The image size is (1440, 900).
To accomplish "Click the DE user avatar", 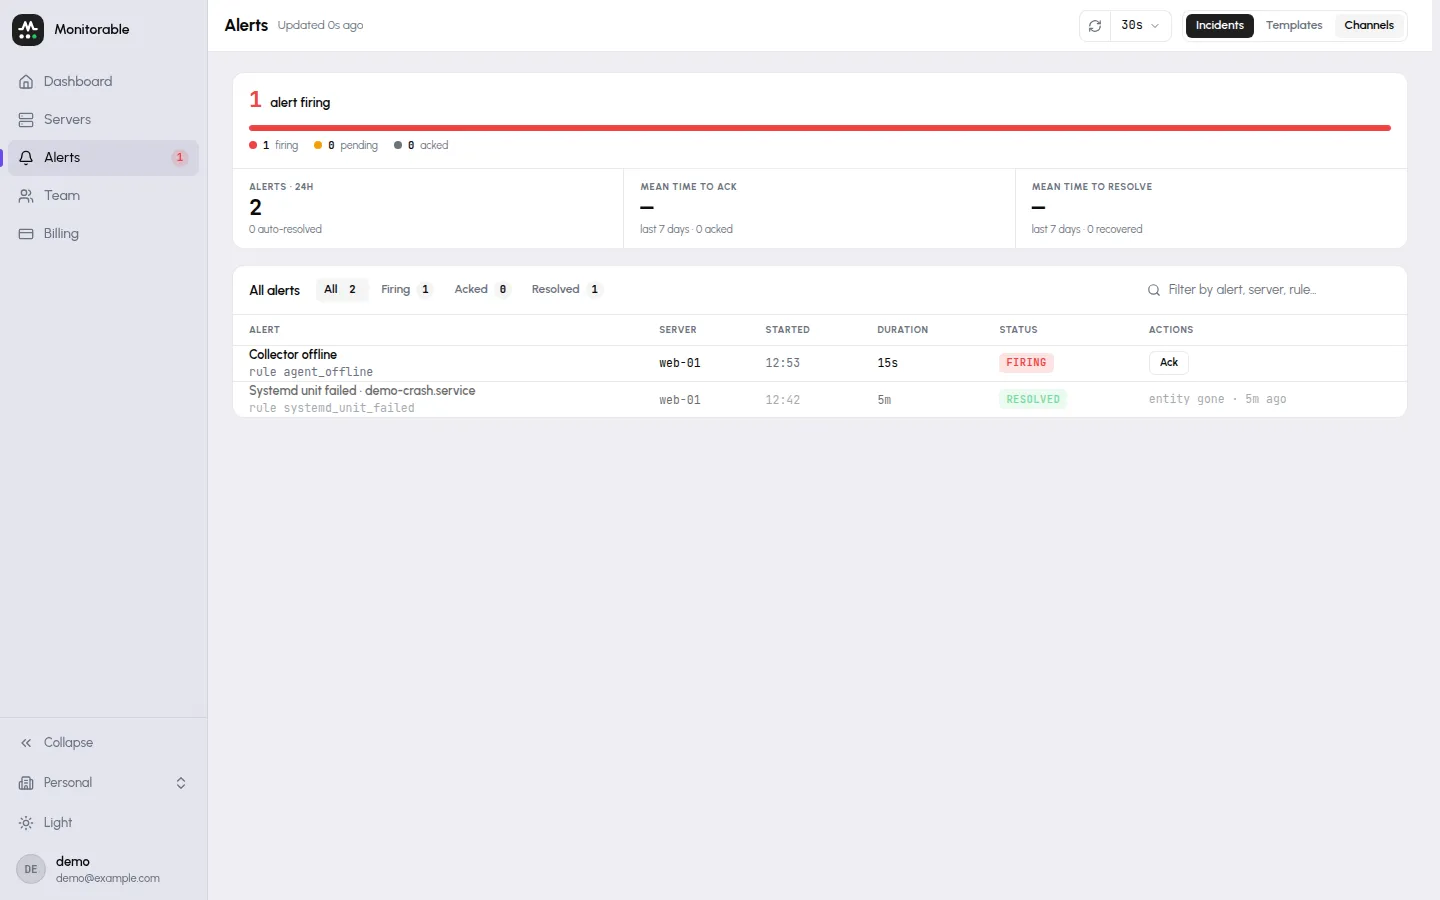I will coord(31,869).
